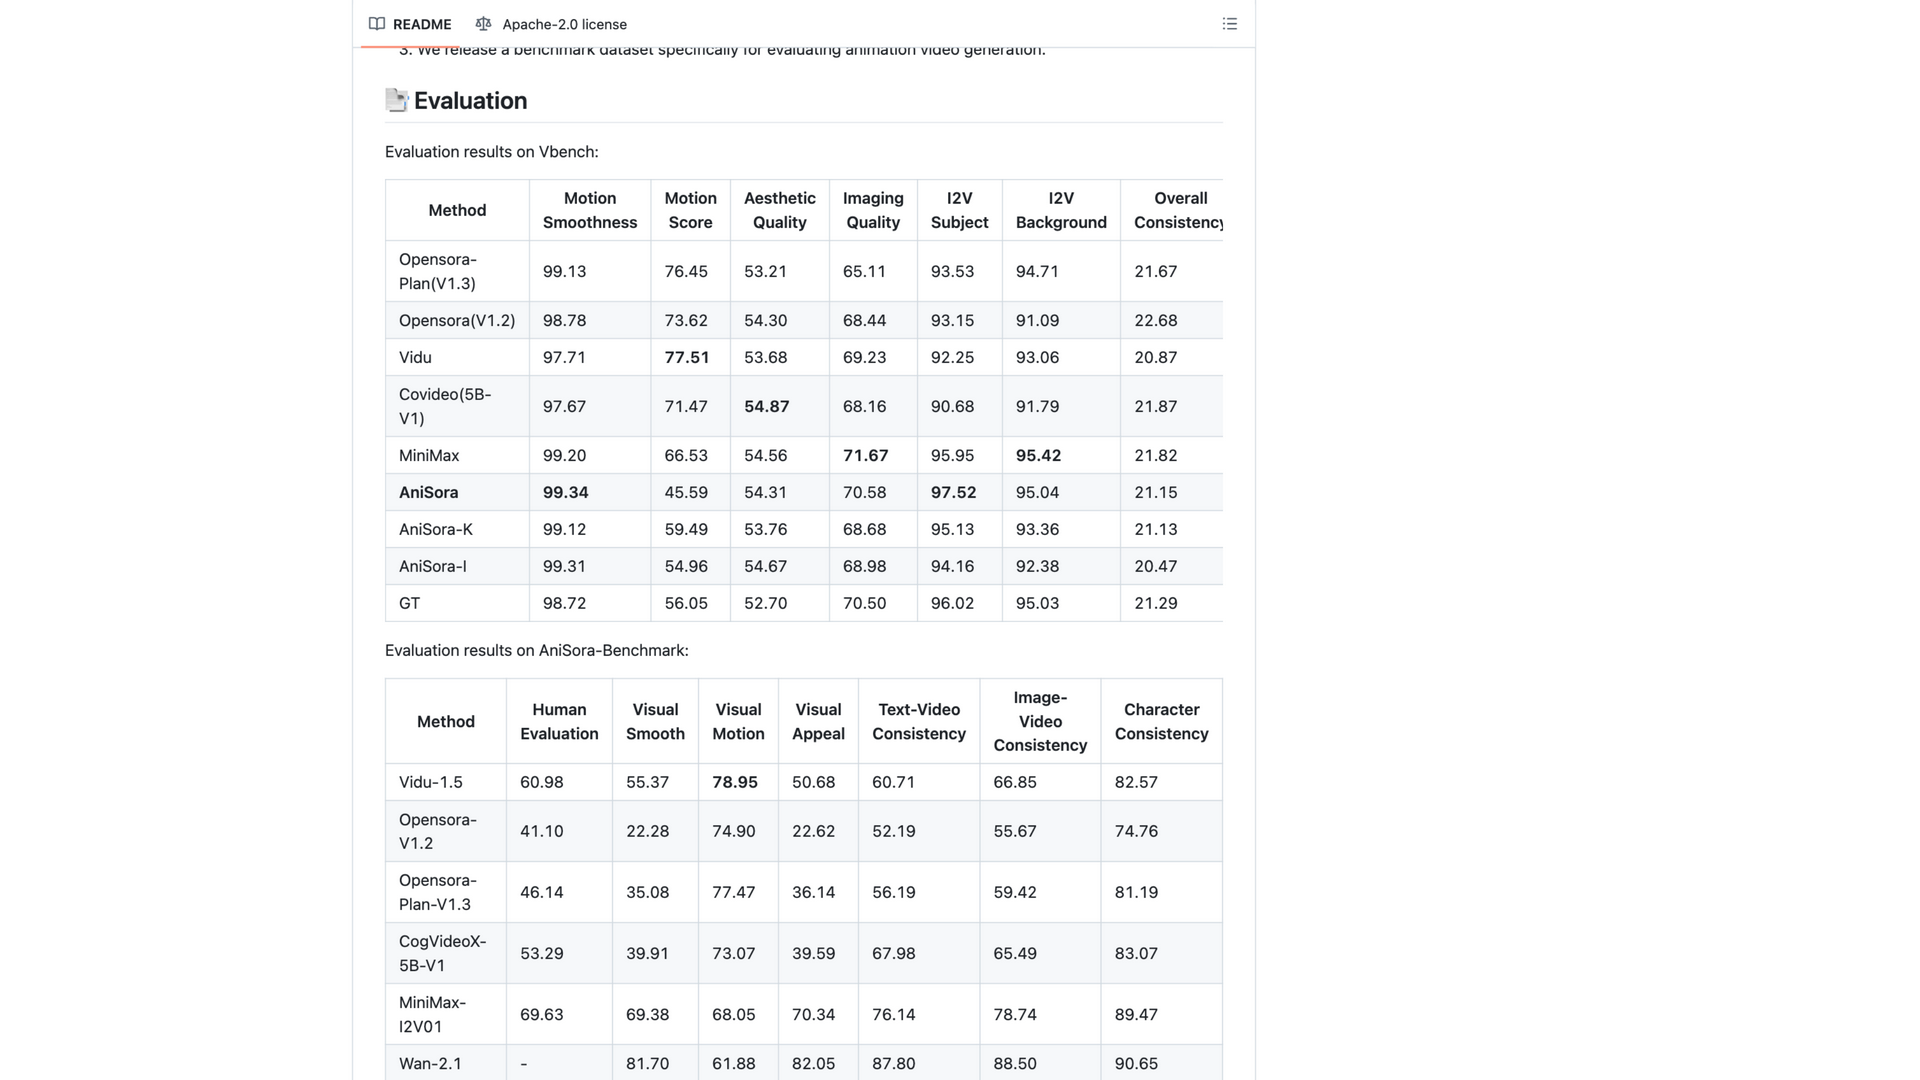
Task: Click the Opensora(V1.2) row name
Action: [x=457, y=321]
